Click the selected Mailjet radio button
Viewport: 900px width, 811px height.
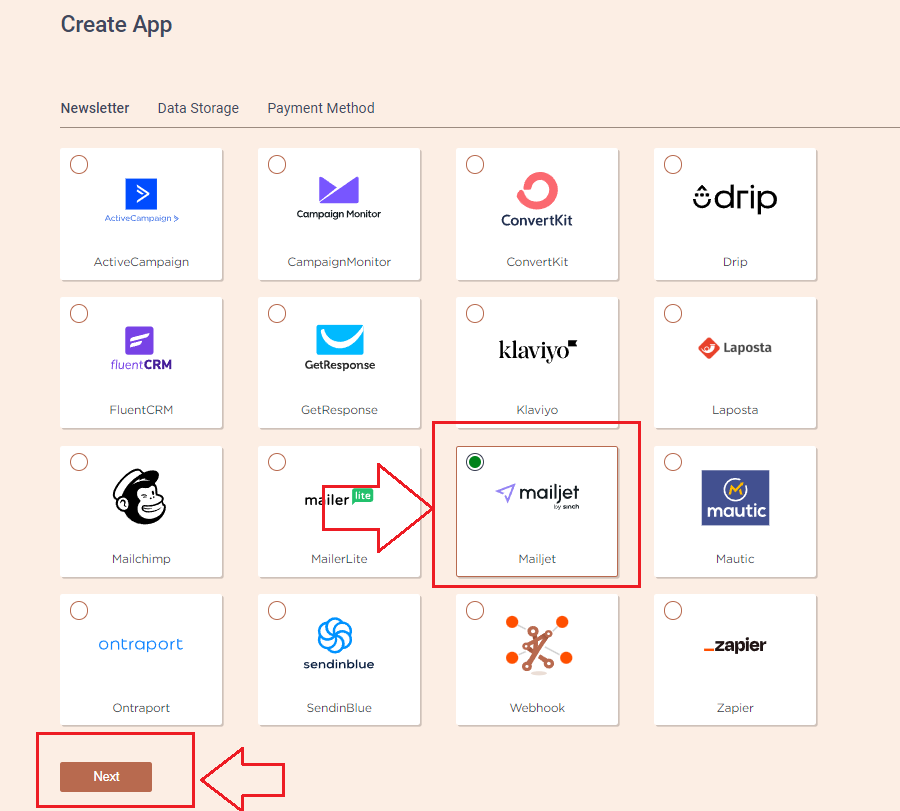pyautogui.click(x=475, y=462)
